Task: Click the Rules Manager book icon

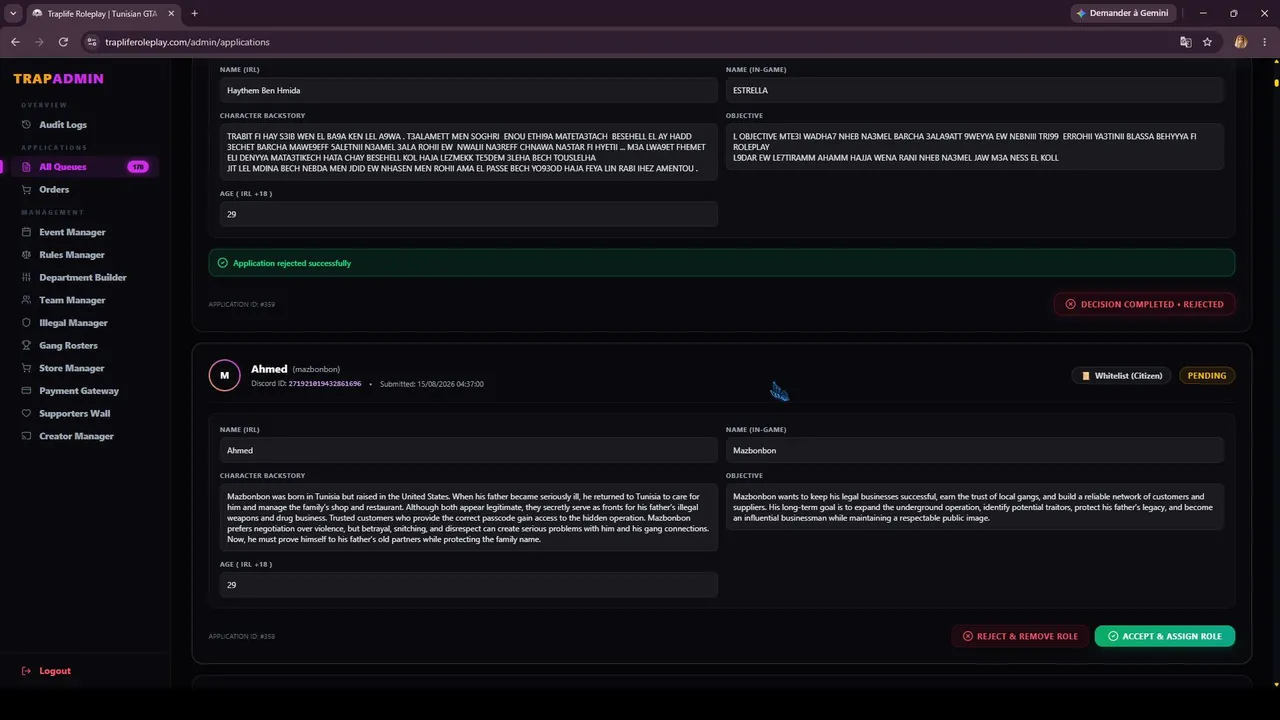Action: [27, 255]
